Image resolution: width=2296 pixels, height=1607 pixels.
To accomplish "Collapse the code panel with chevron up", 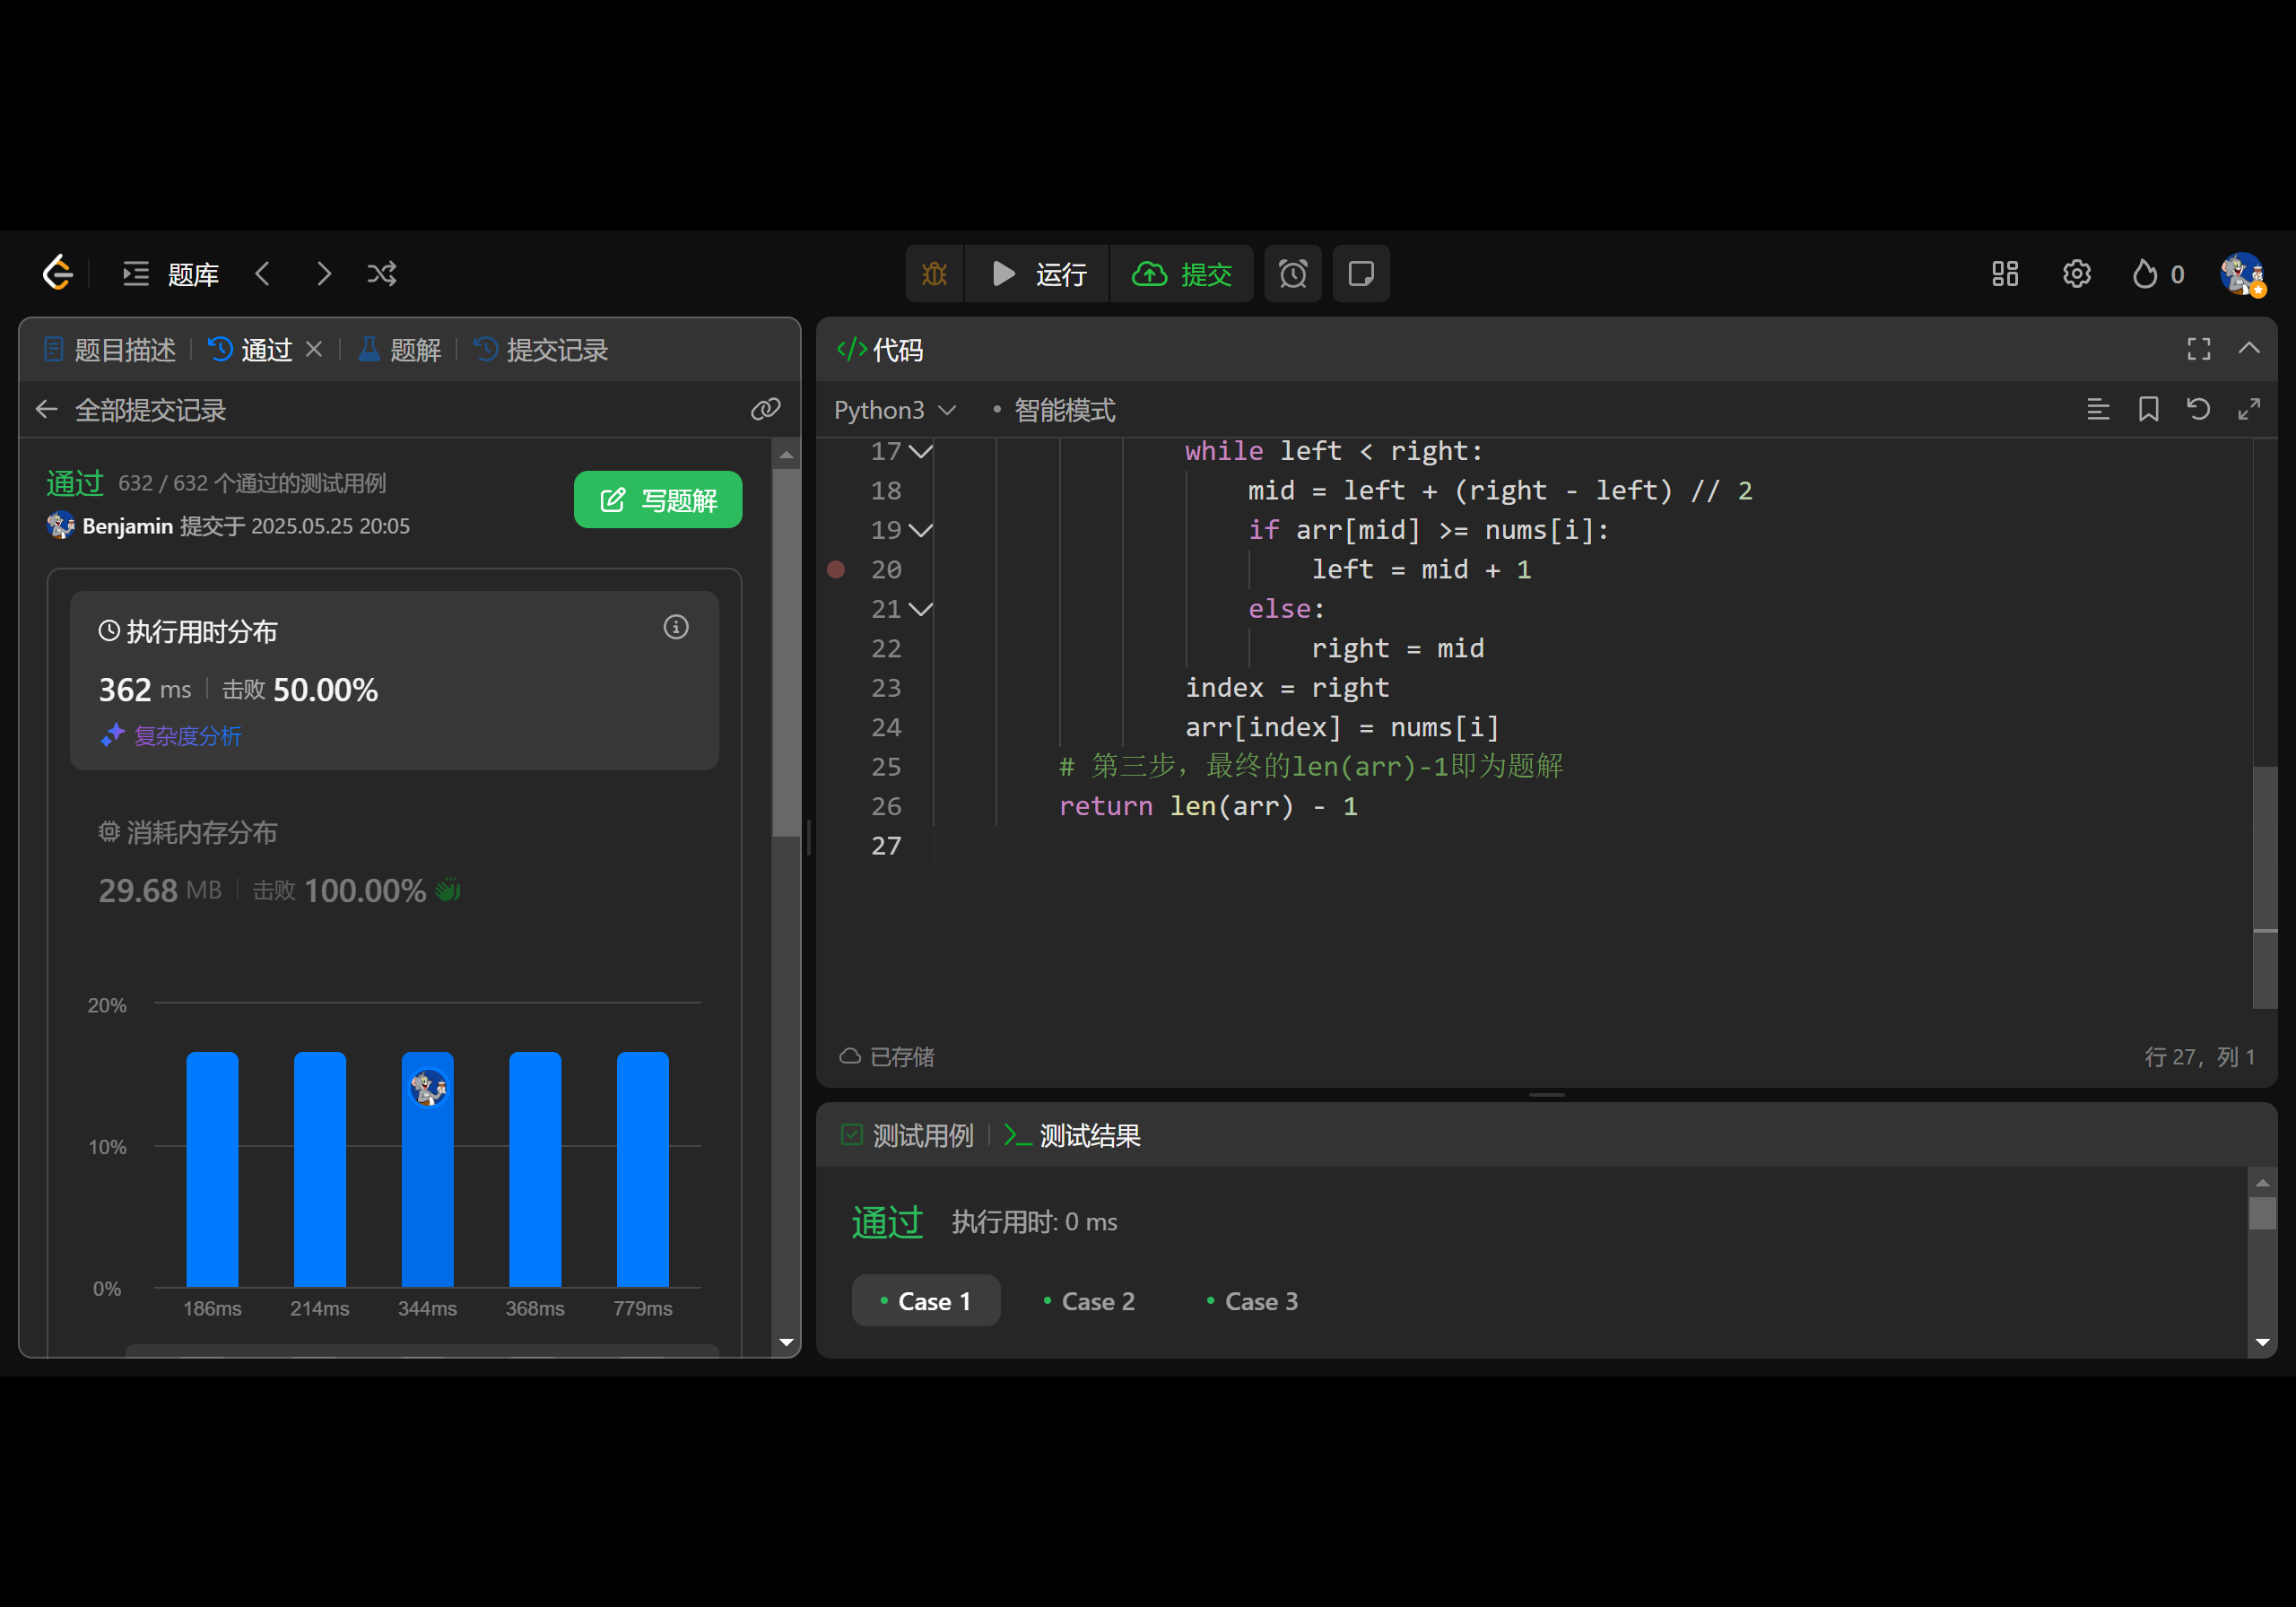I will coord(2249,348).
